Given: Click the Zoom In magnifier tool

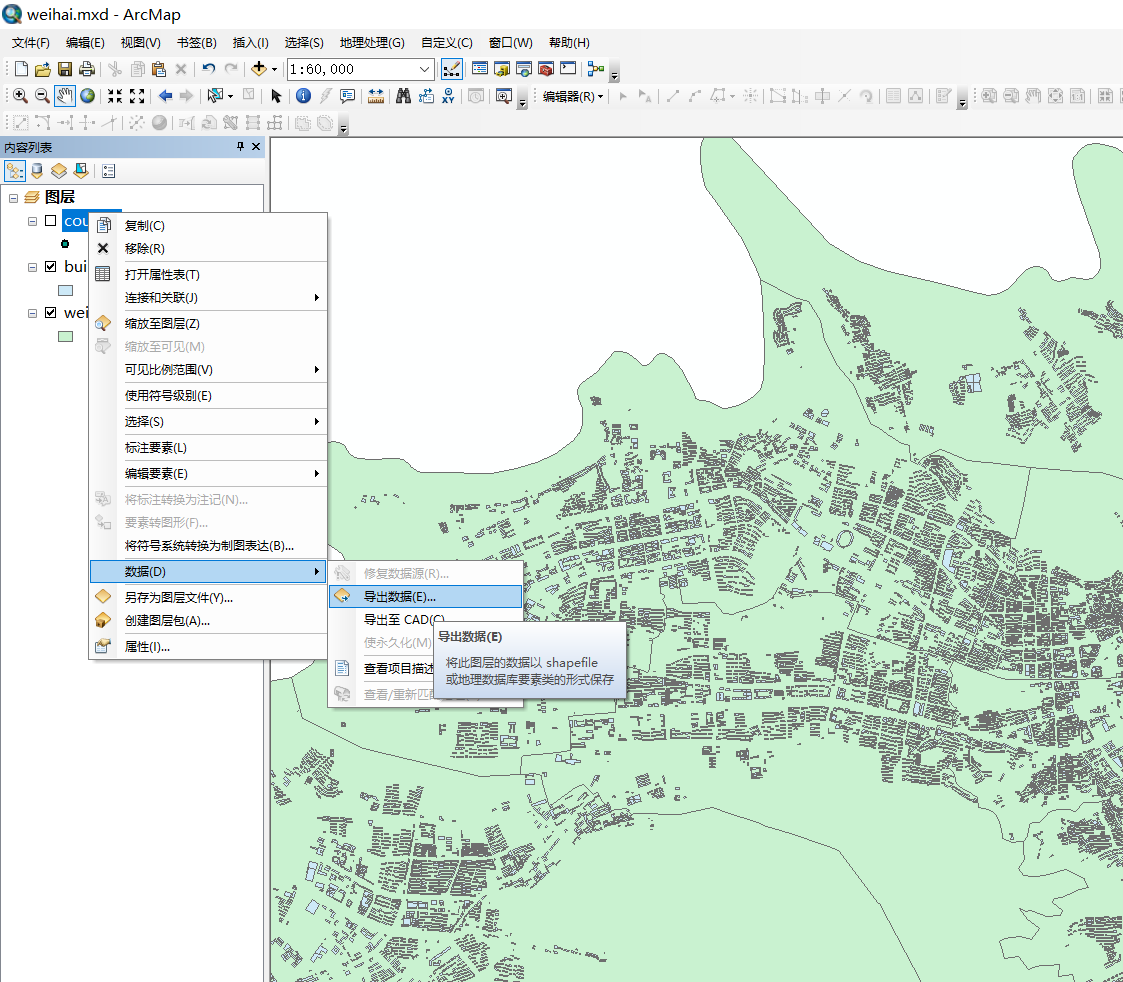Looking at the screenshot, I should (19, 96).
